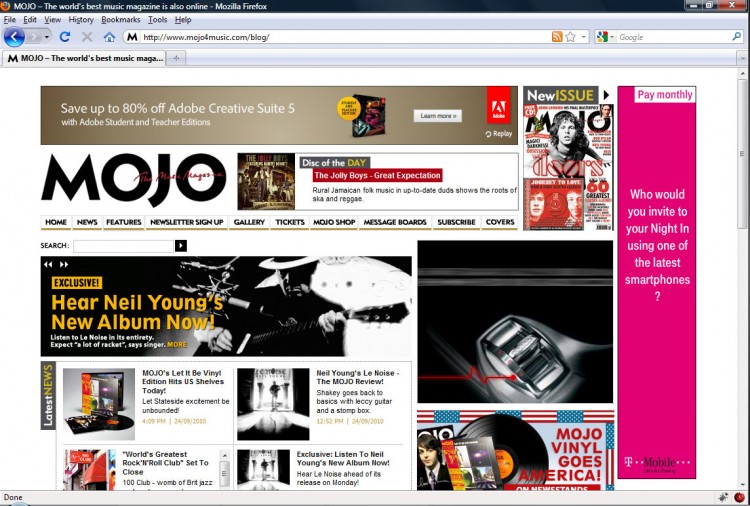Reload the page with the refresh icon

65,37
